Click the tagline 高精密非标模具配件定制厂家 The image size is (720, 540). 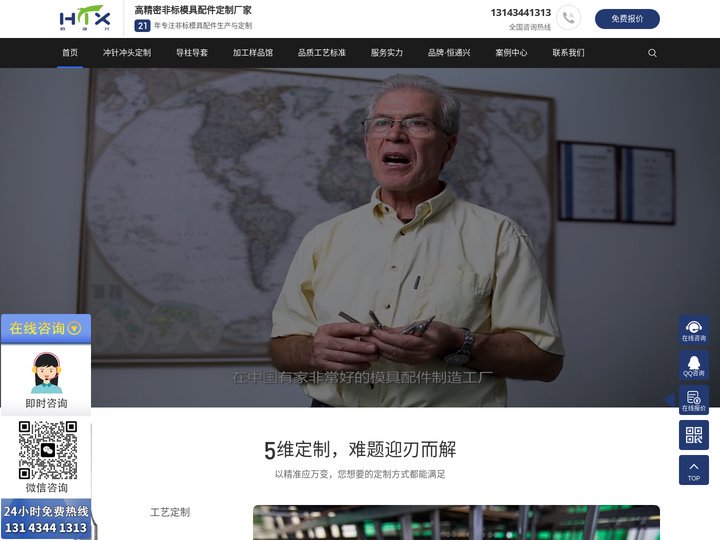click(193, 10)
